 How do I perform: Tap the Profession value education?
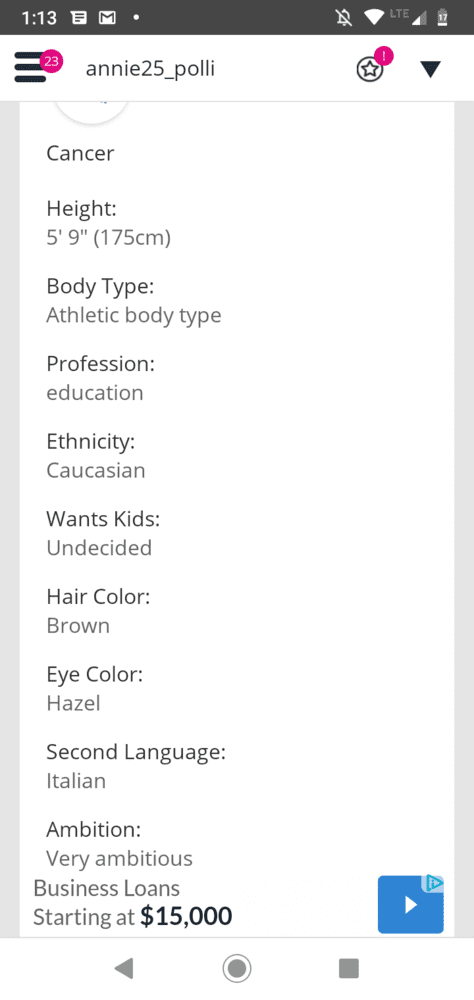click(x=95, y=393)
